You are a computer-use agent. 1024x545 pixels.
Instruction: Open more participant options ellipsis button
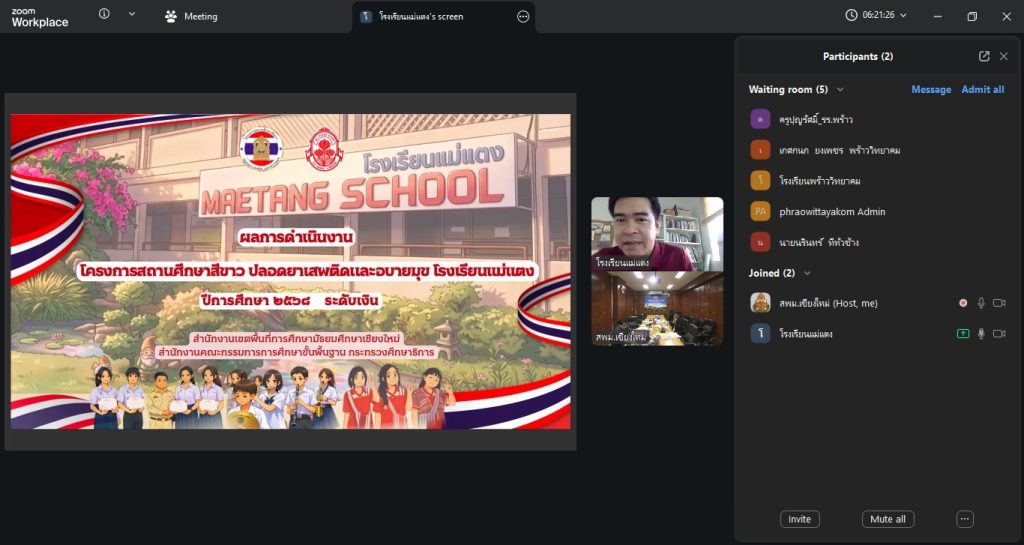coord(964,519)
